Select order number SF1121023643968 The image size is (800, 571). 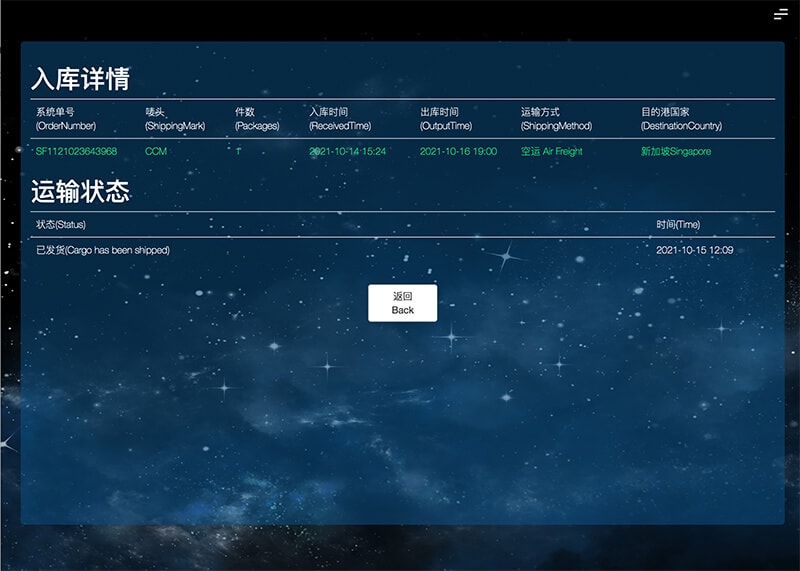coord(77,152)
